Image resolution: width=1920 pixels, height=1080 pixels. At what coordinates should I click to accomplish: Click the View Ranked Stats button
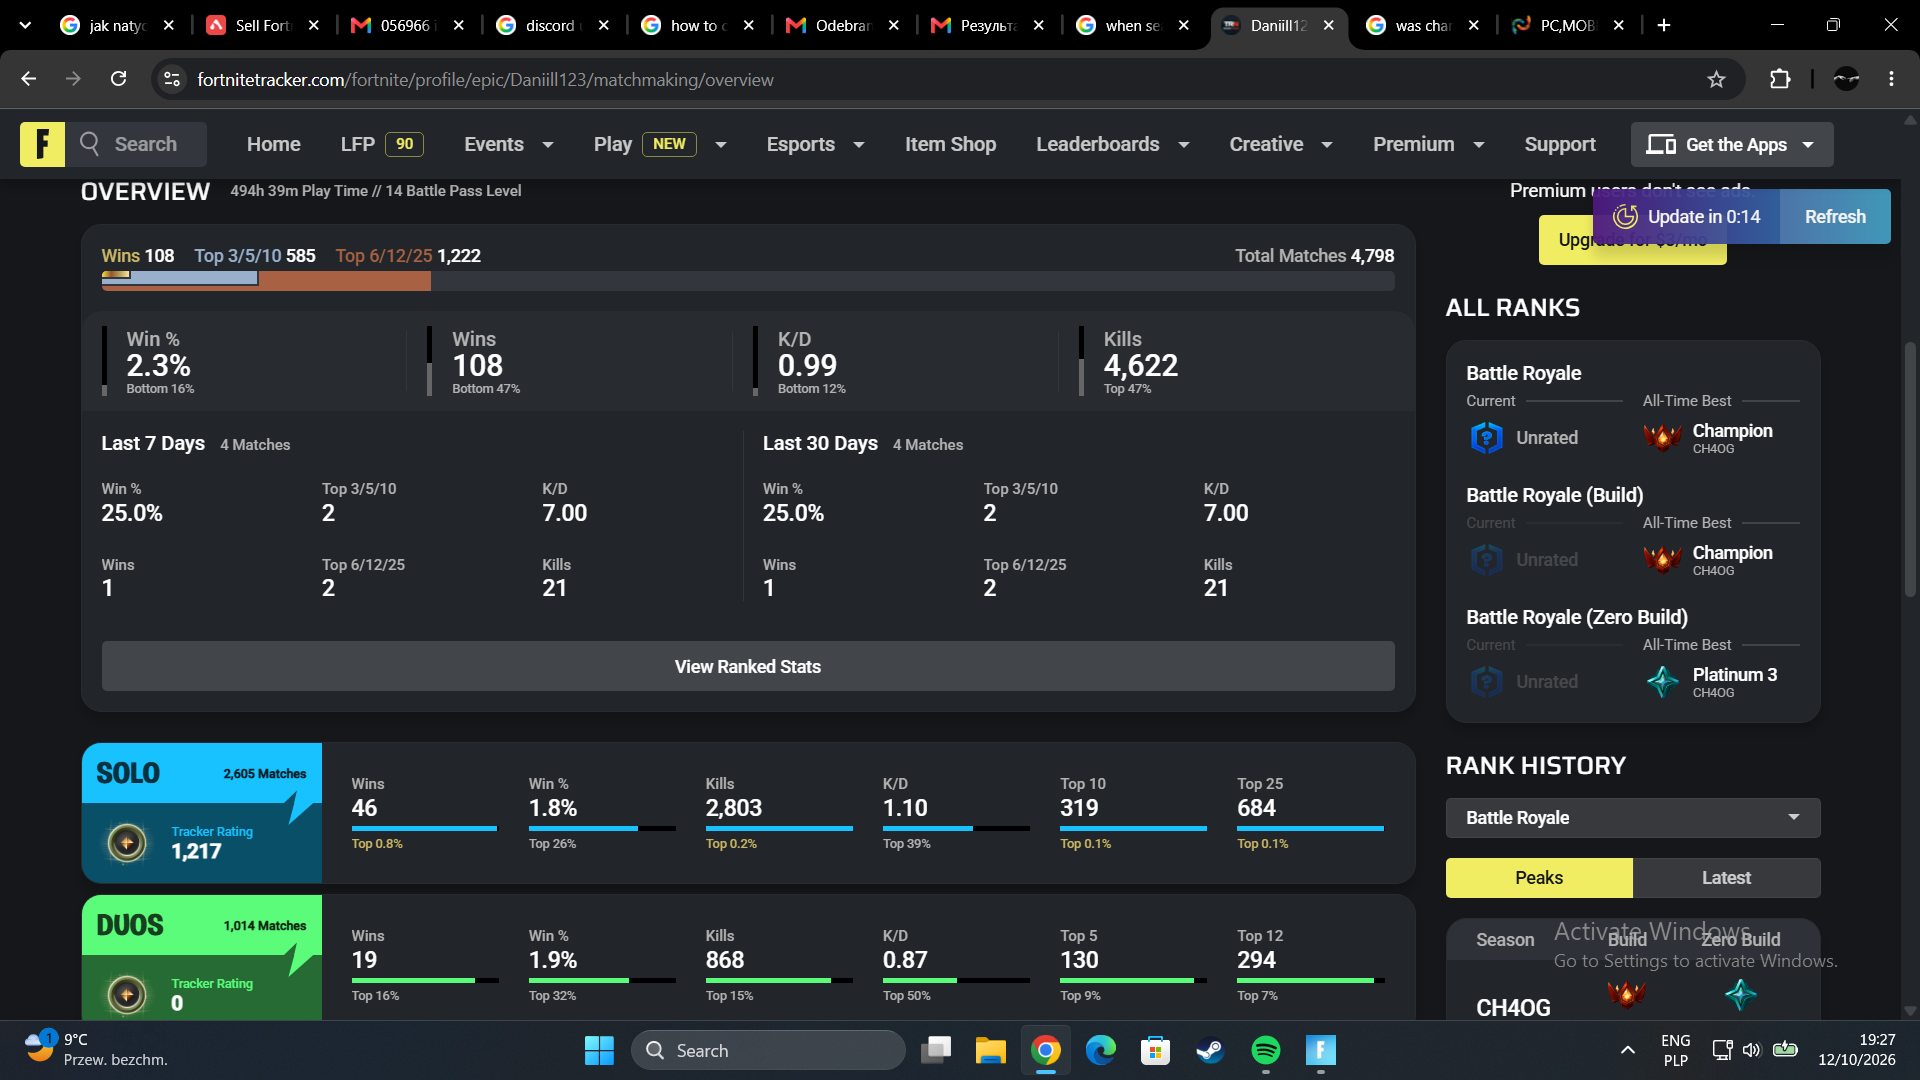(x=748, y=666)
